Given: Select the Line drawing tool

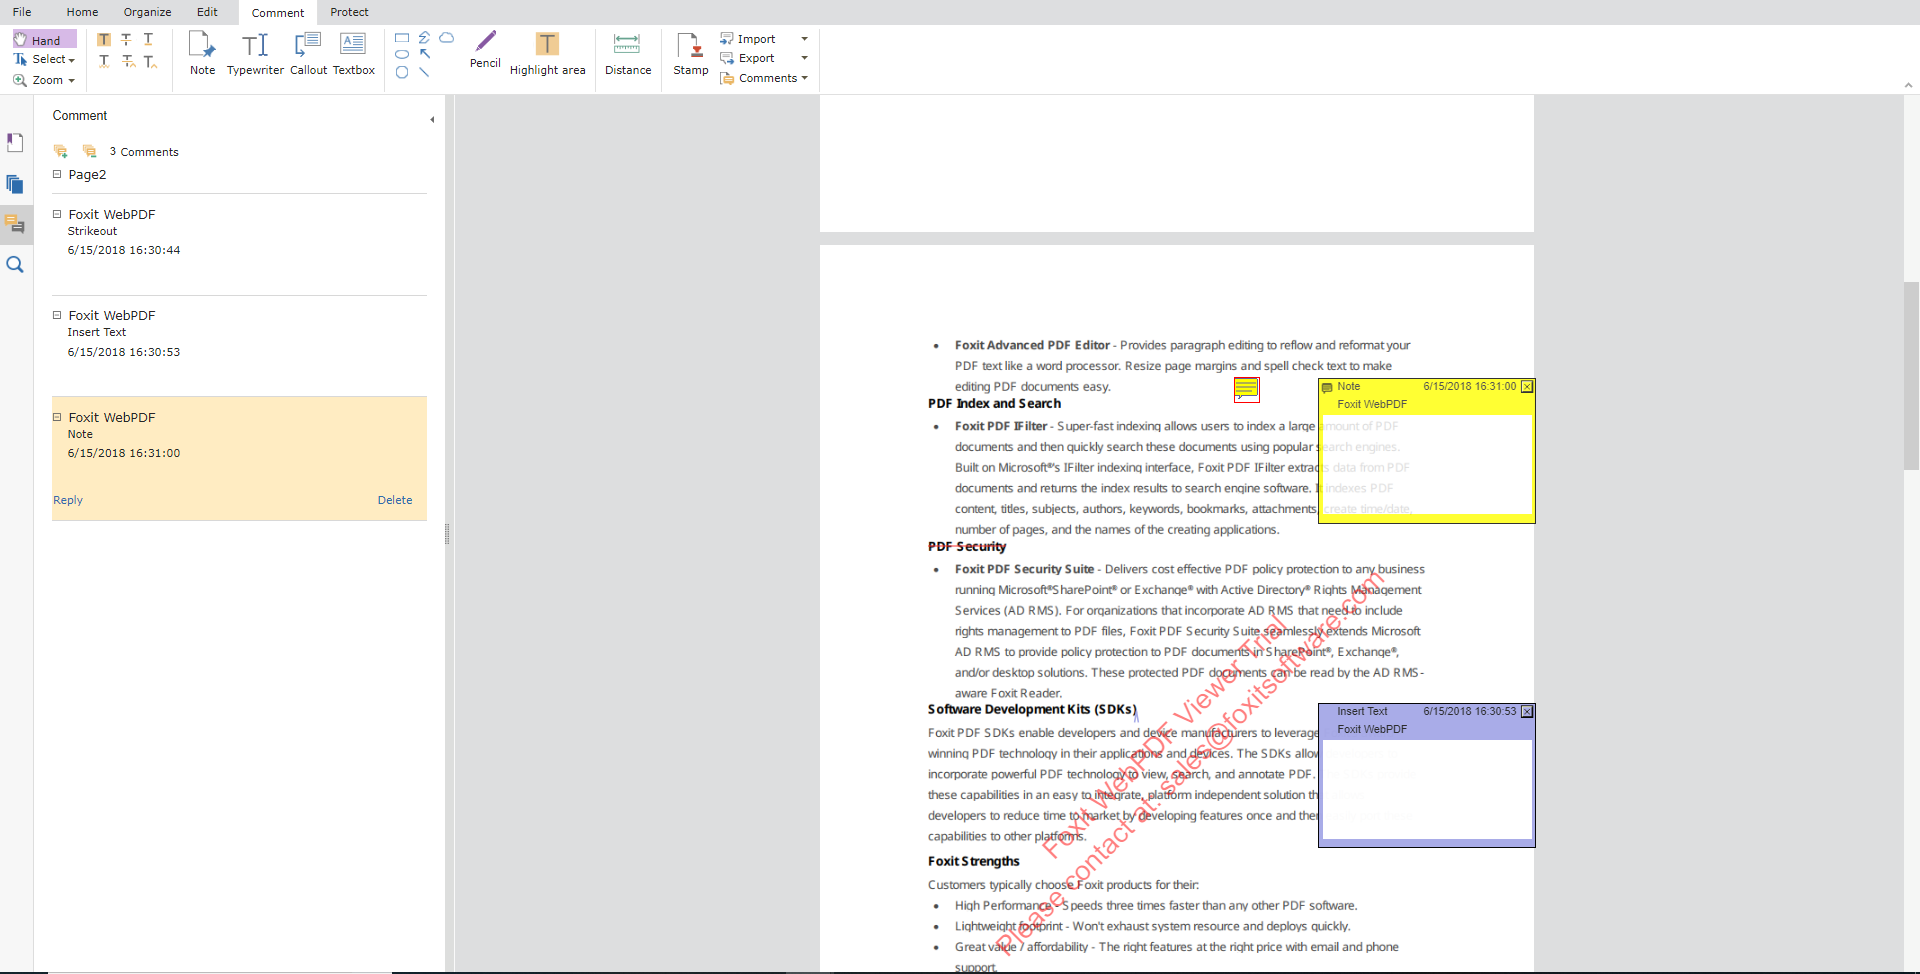Looking at the screenshot, I should [424, 72].
